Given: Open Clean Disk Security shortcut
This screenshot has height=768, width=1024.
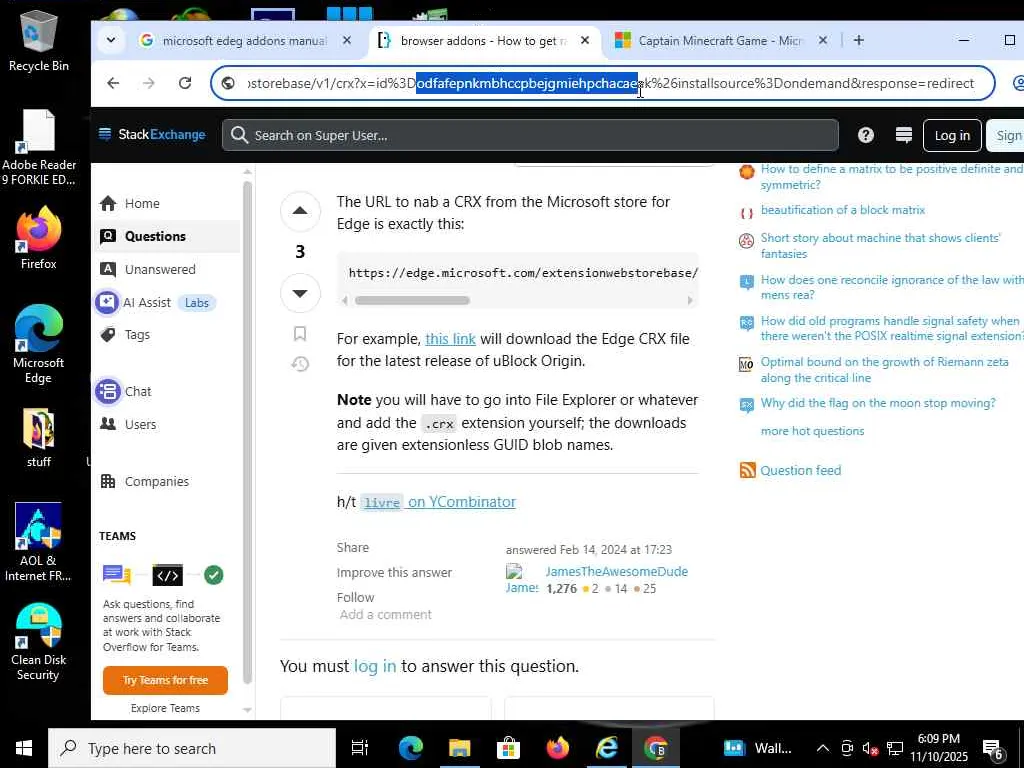Looking at the screenshot, I should coord(39,643).
